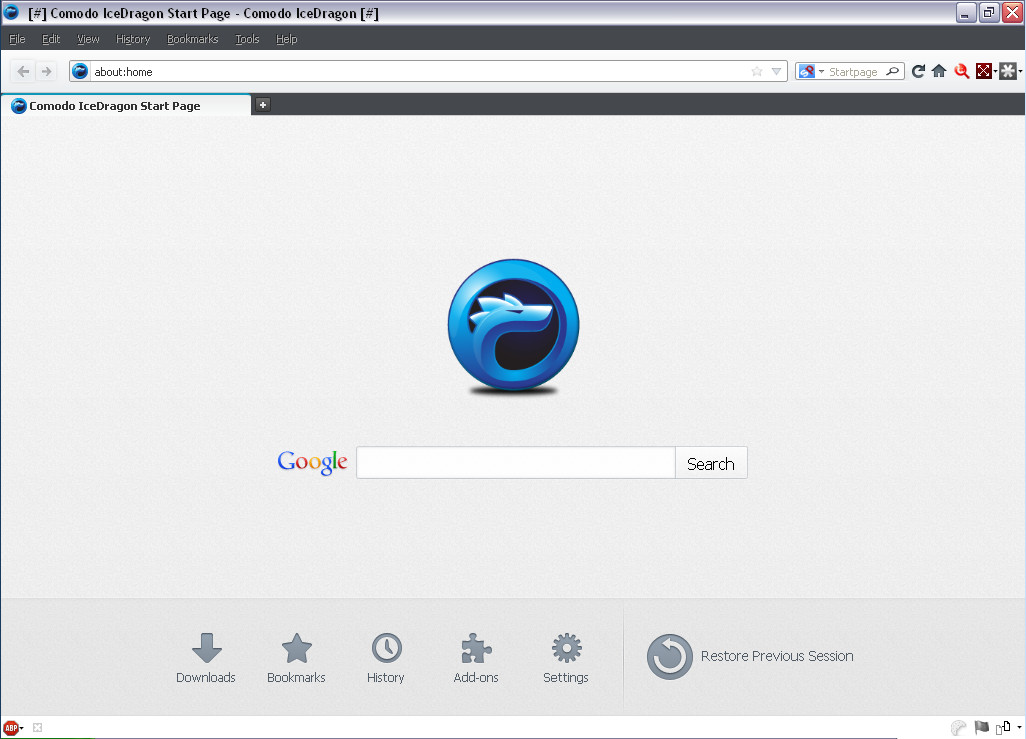Image resolution: width=1026 pixels, height=739 pixels.
Task: Click the IceDragon site icon in address bar
Action: click(80, 71)
